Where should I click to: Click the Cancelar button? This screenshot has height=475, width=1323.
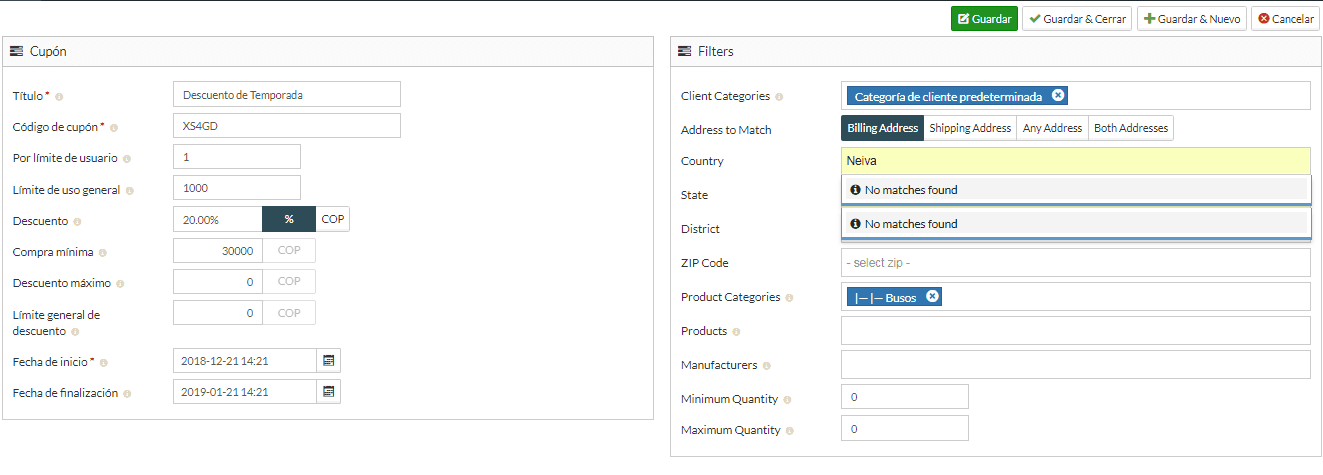click(1285, 19)
